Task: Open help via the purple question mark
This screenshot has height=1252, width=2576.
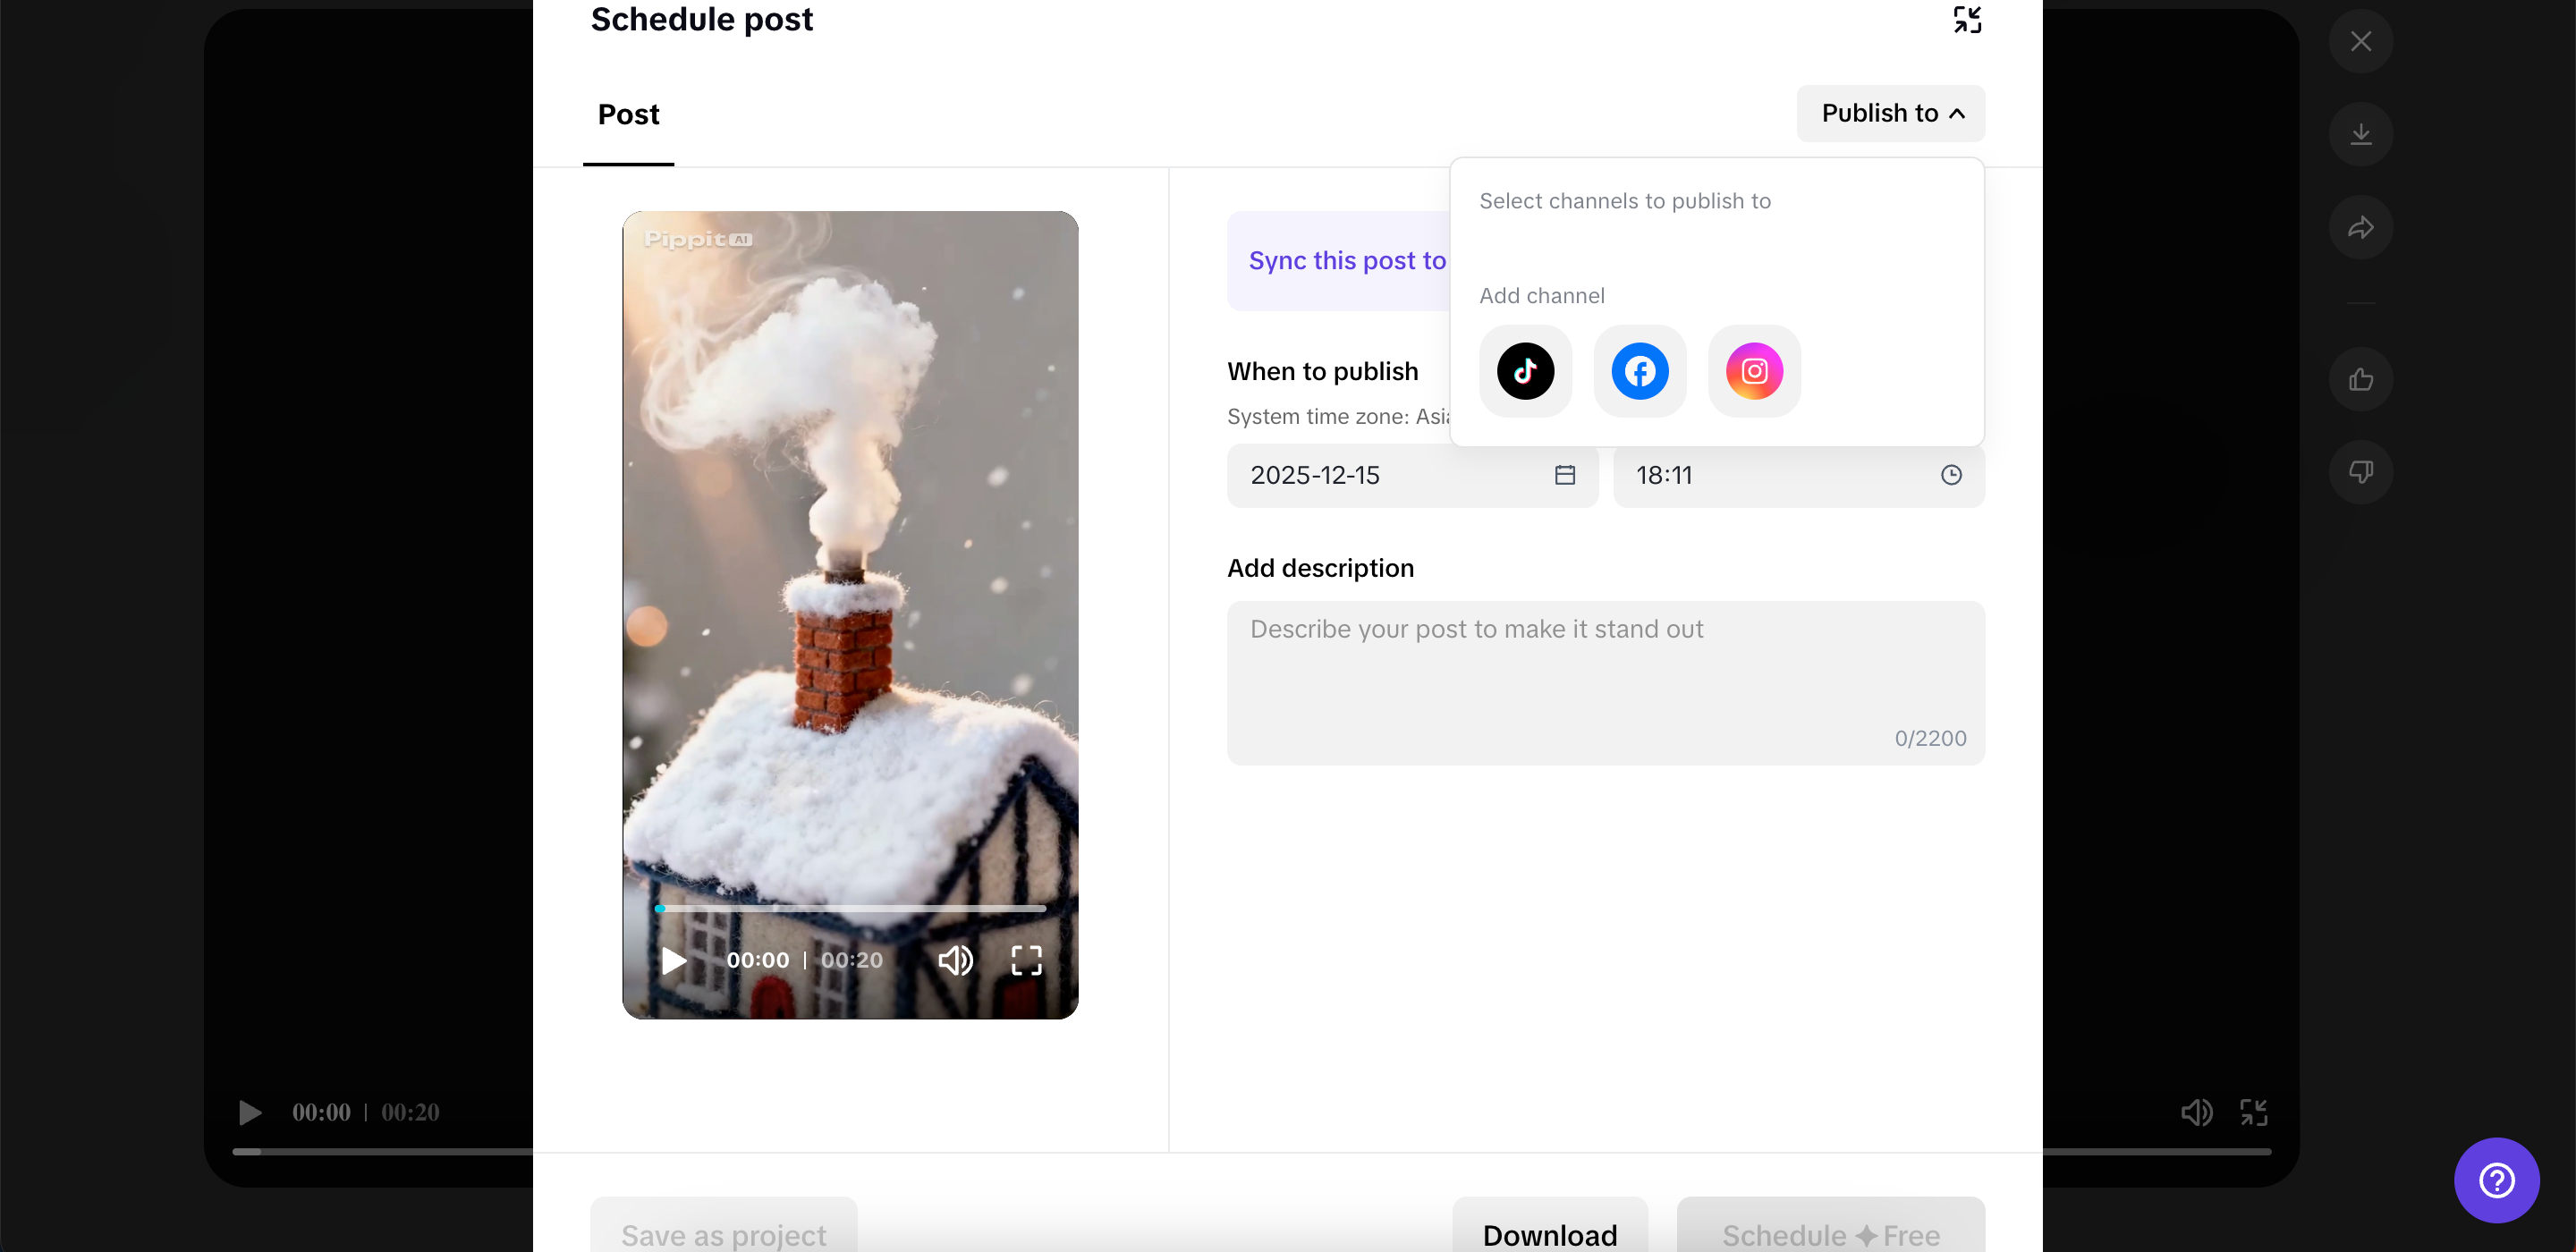Action: click(x=2496, y=1180)
